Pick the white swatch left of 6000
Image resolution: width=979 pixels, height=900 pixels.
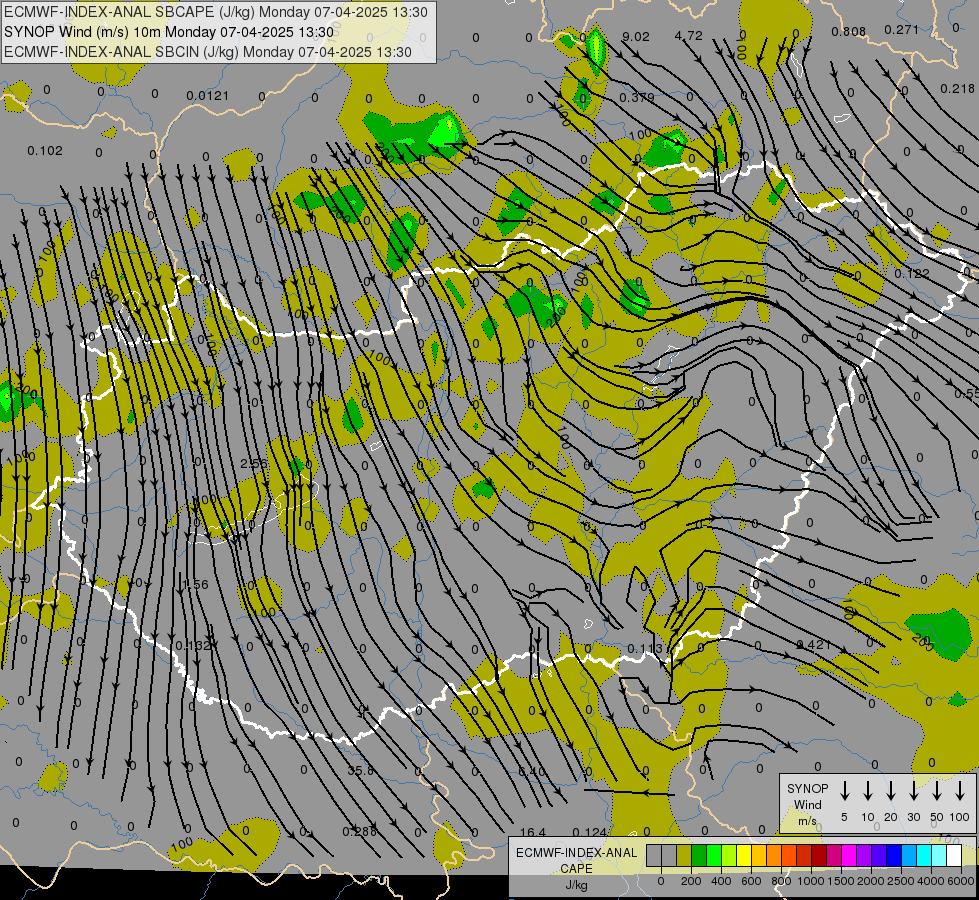pyautogui.click(x=955, y=855)
